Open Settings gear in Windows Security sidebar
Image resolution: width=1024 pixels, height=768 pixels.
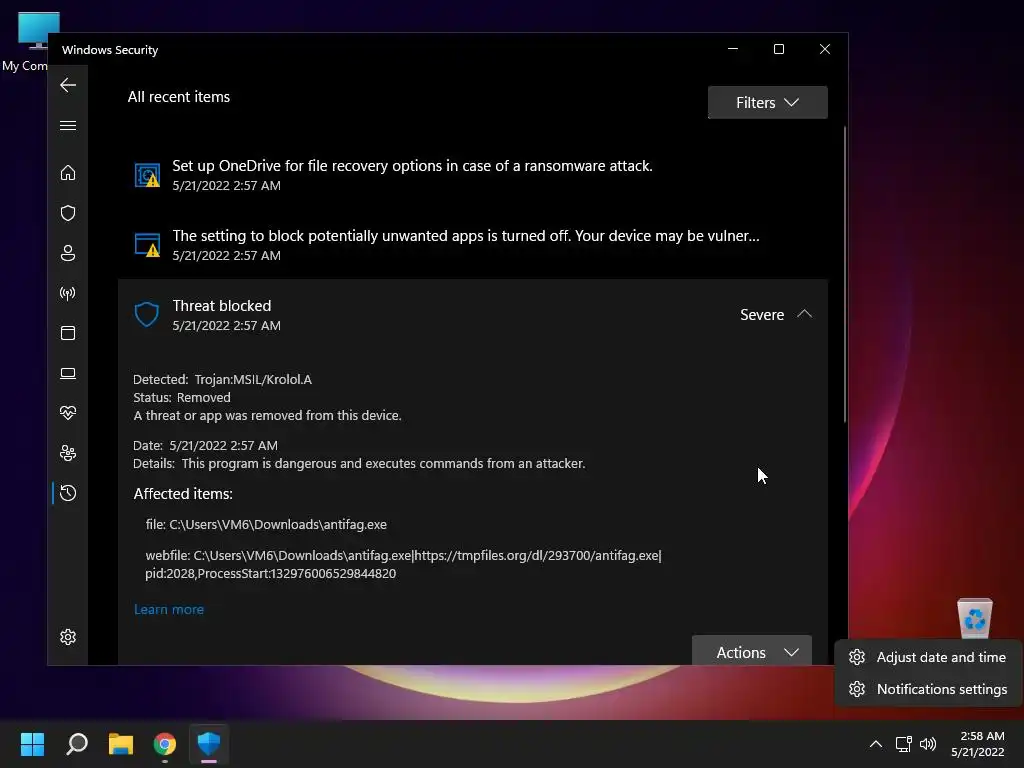68,637
